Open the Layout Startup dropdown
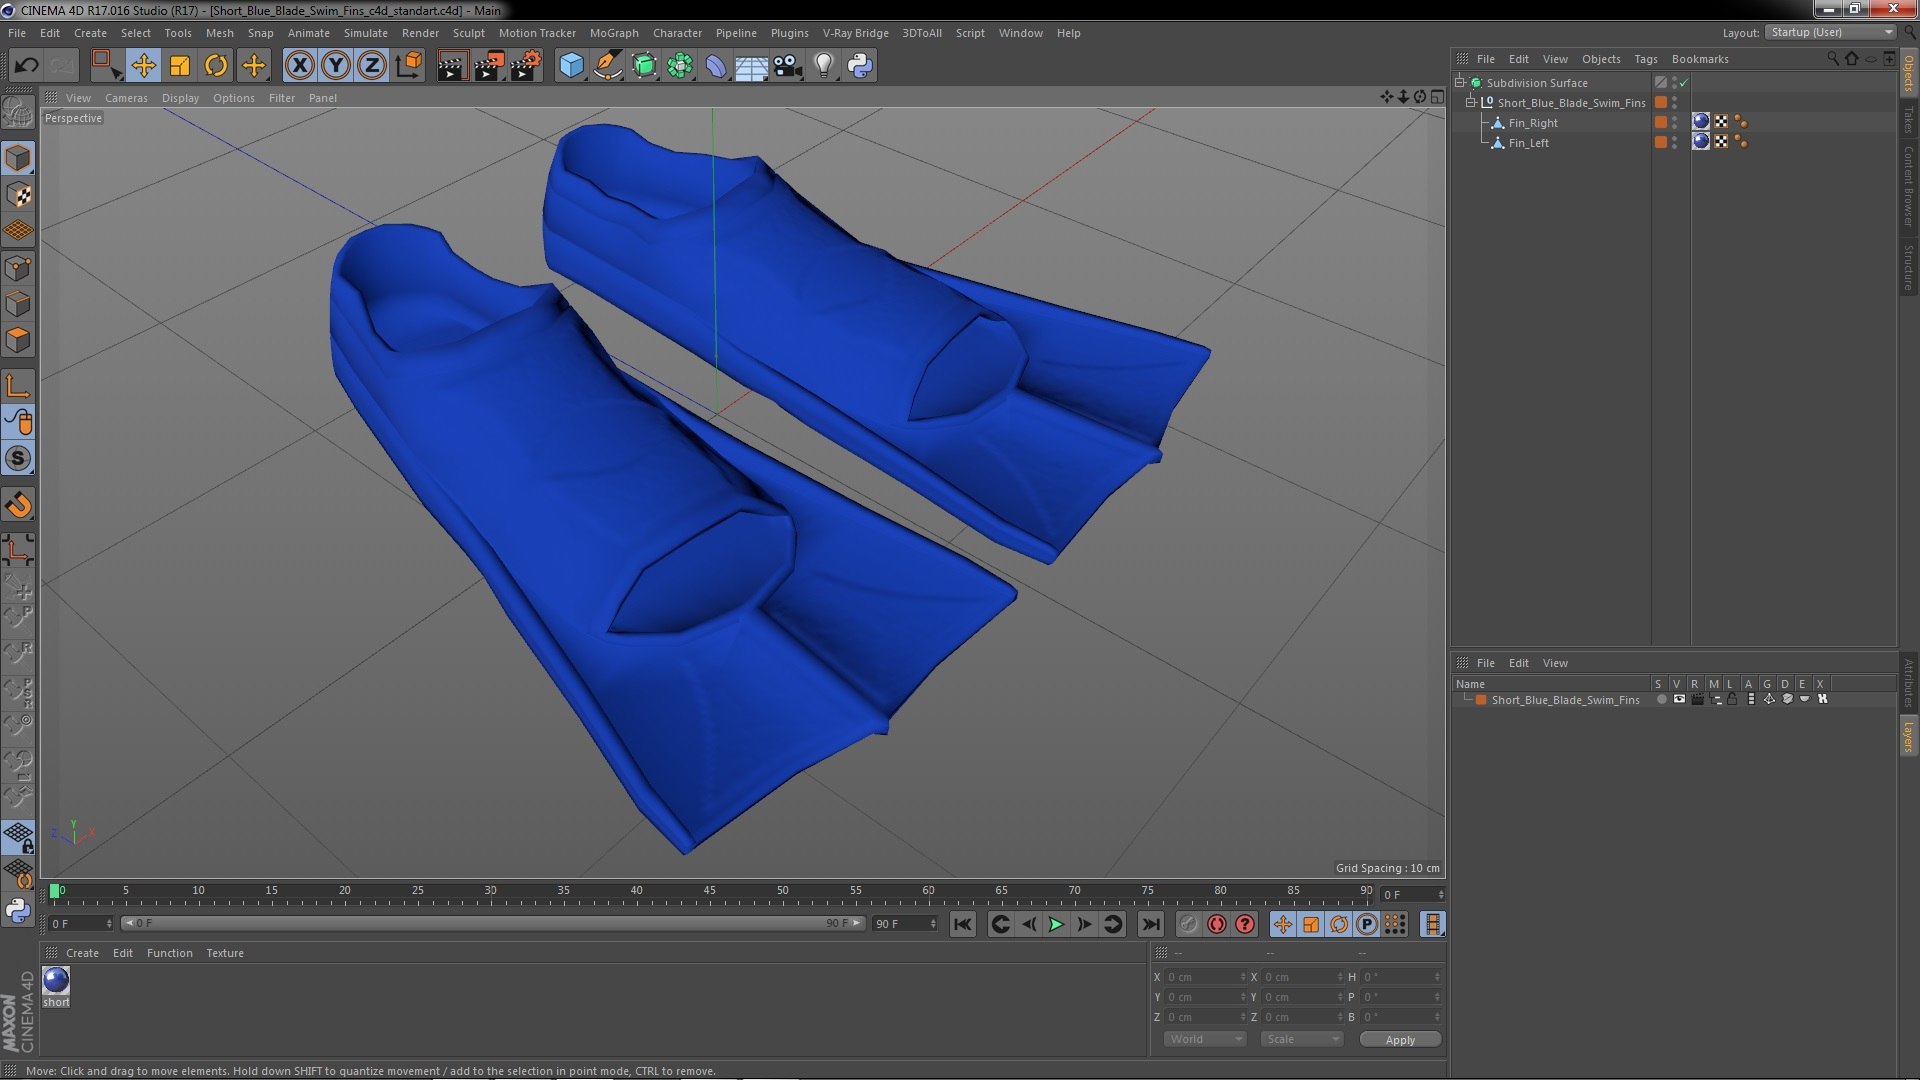Viewport: 1920px width, 1080px height. point(1830,32)
